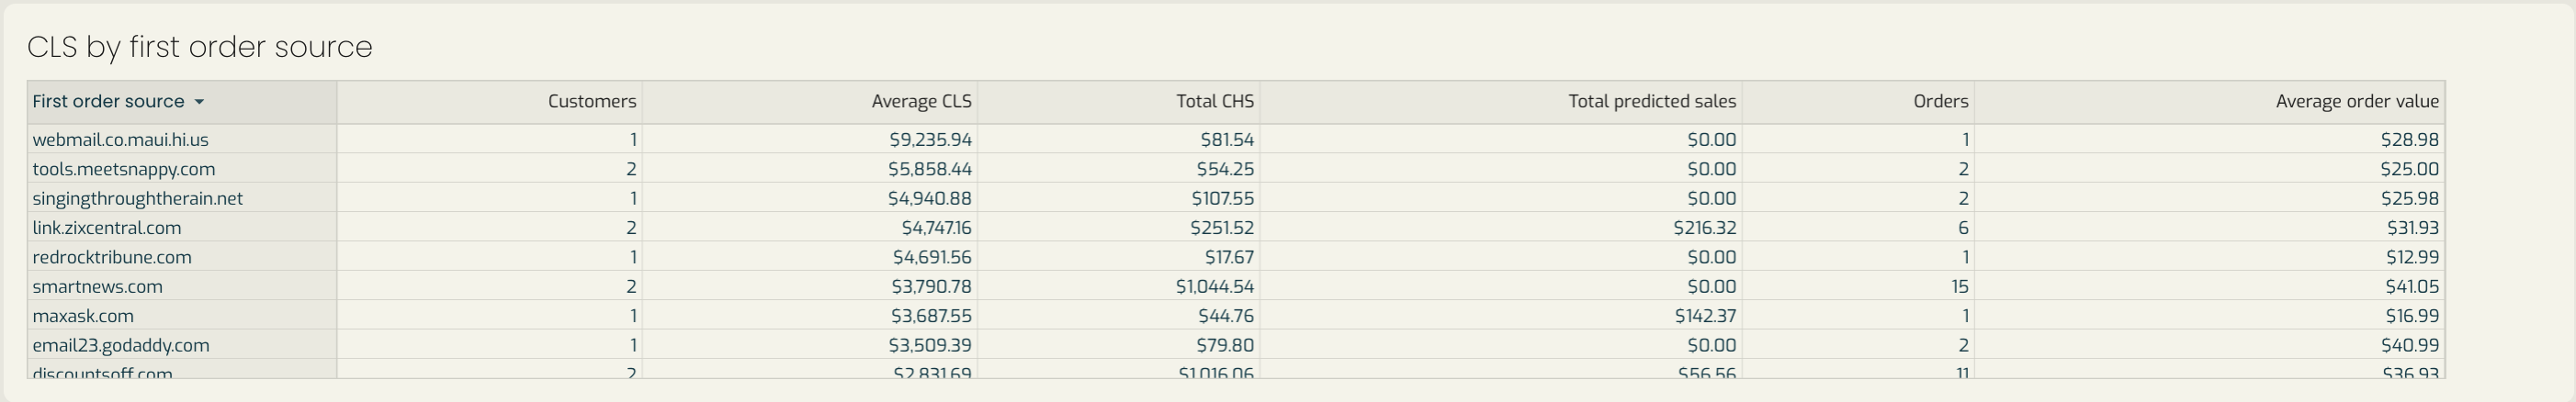The height and width of the screenshot is (402, 2576).
Task: Click the redrocktribune.com source cell
Action: pyautogui.click(x=182, y=256)
